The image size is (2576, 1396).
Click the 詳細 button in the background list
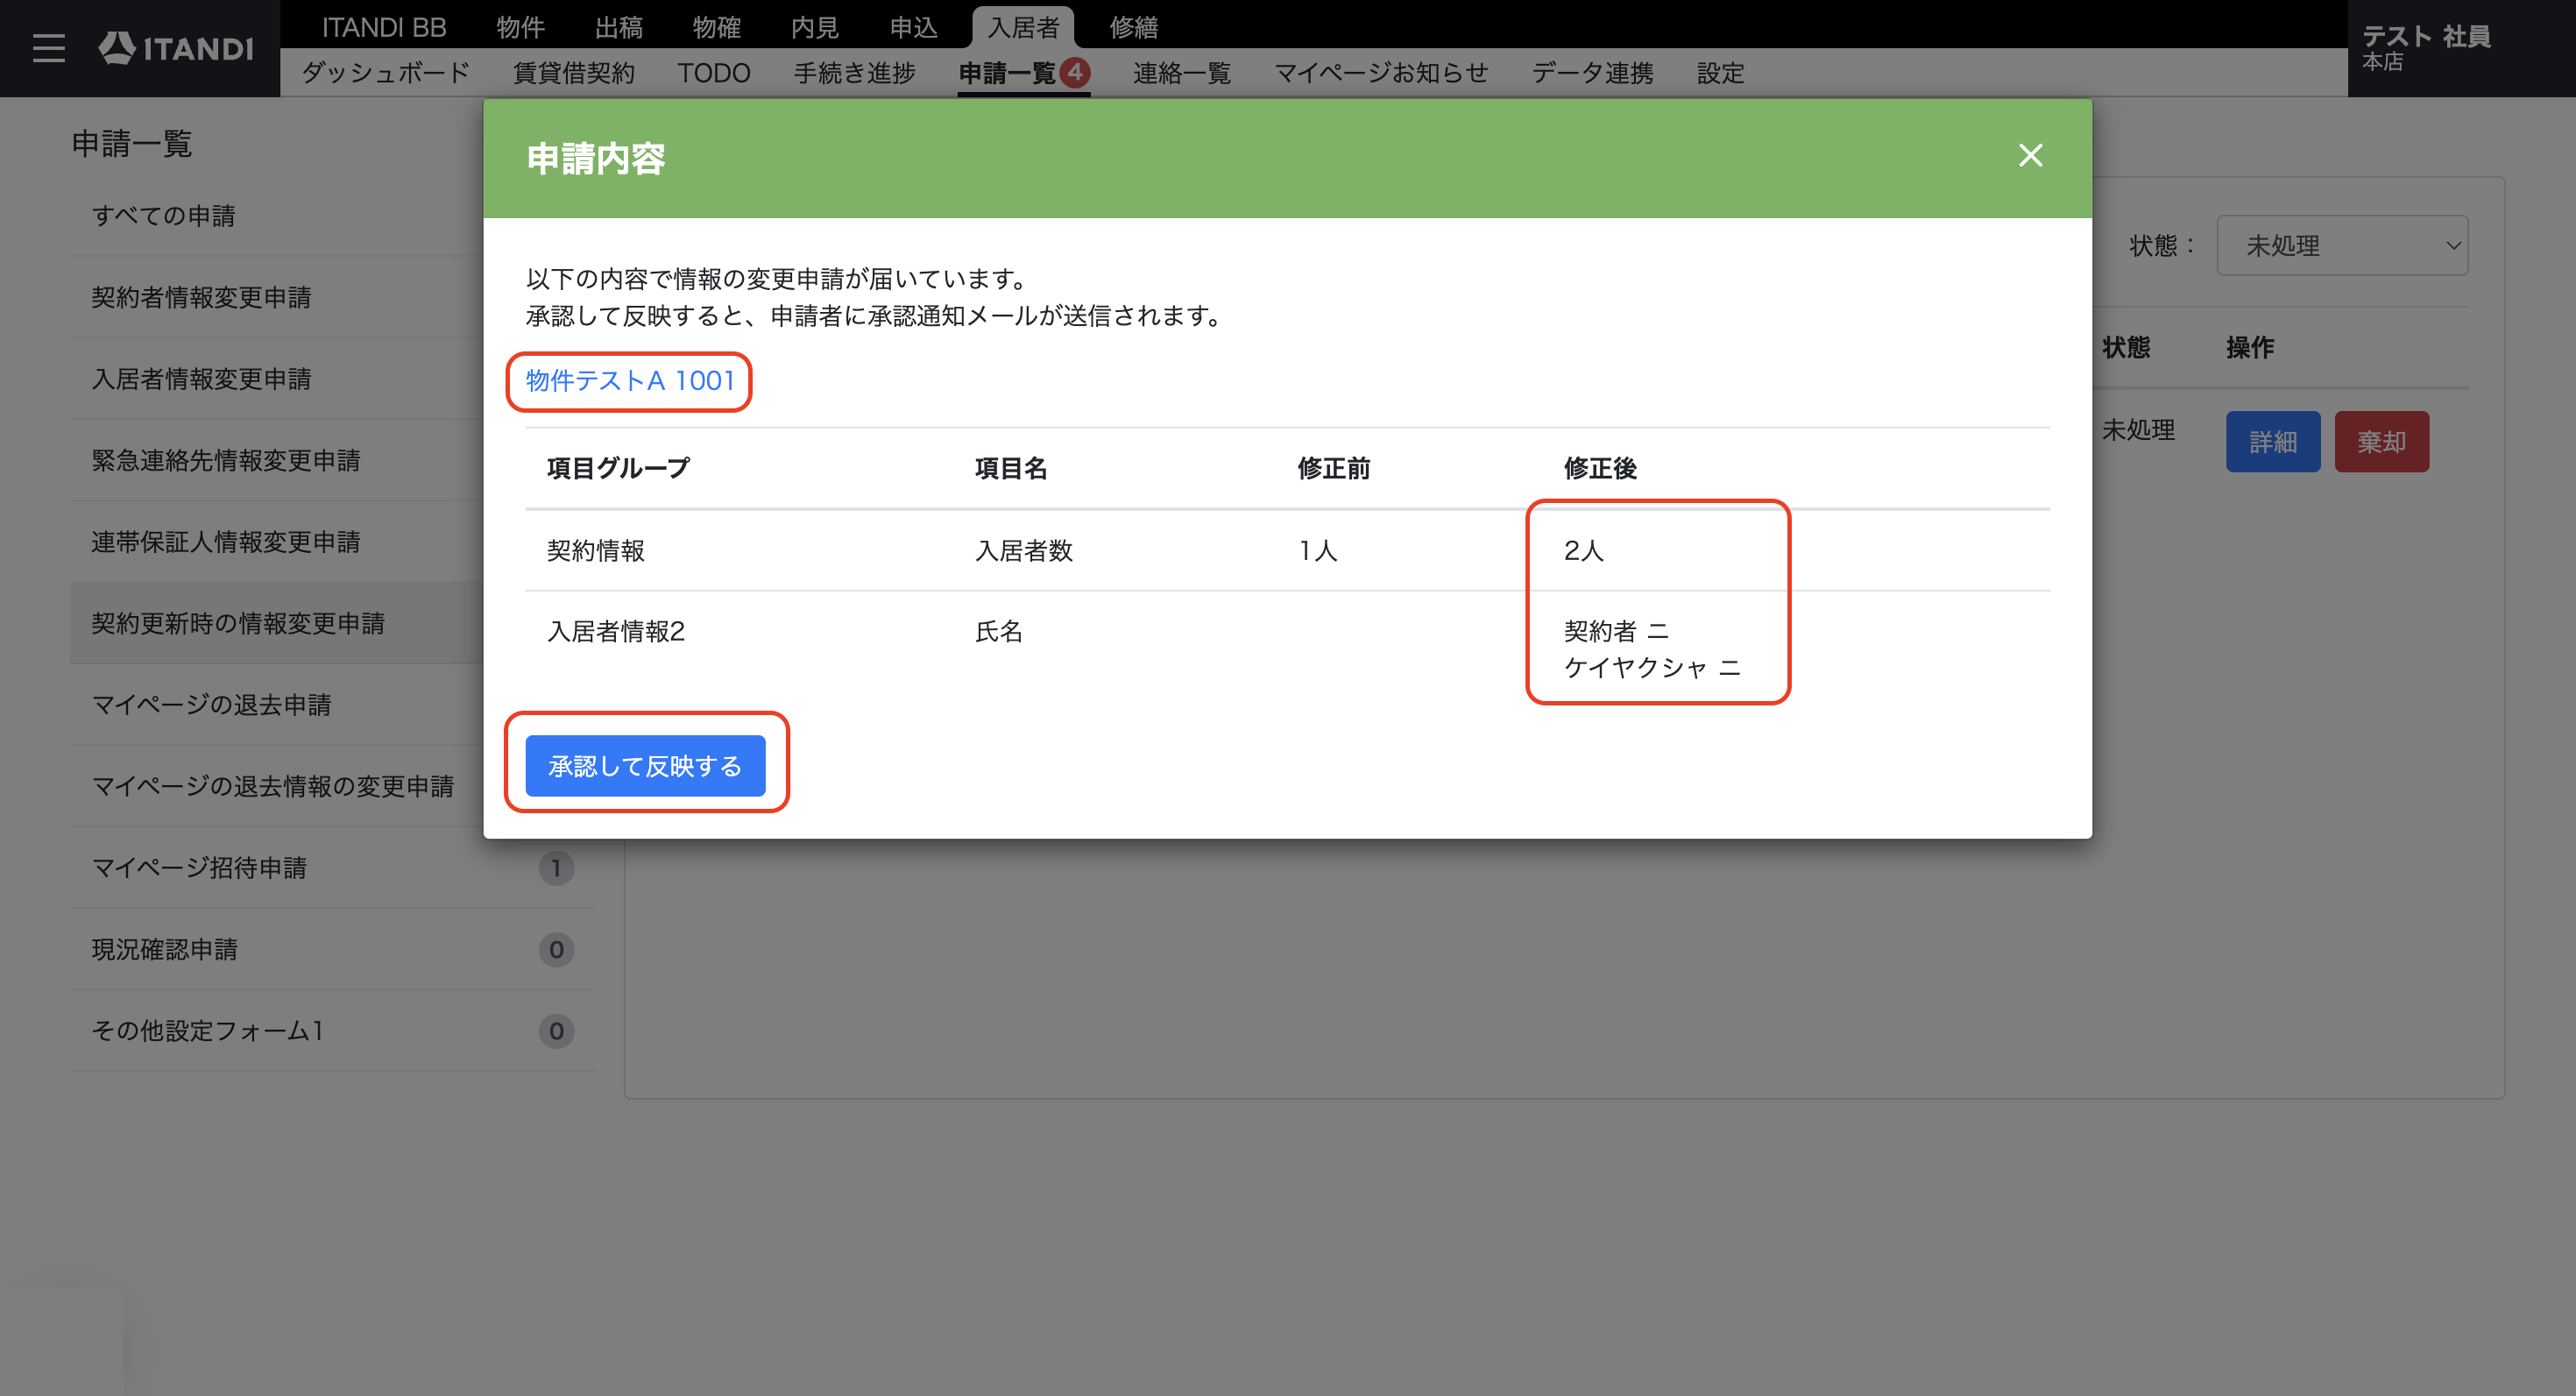tap(2272, 441)
